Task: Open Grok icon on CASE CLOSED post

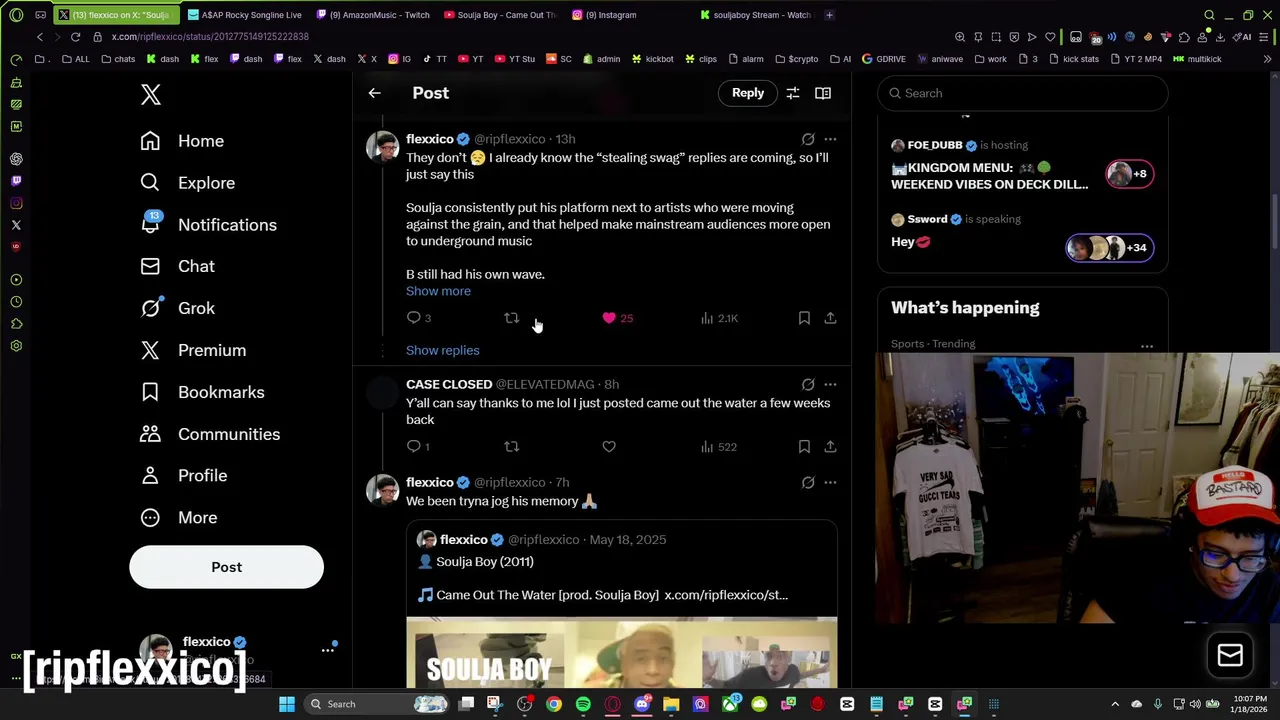Action: pyautogui.click(x=808, y=384)
